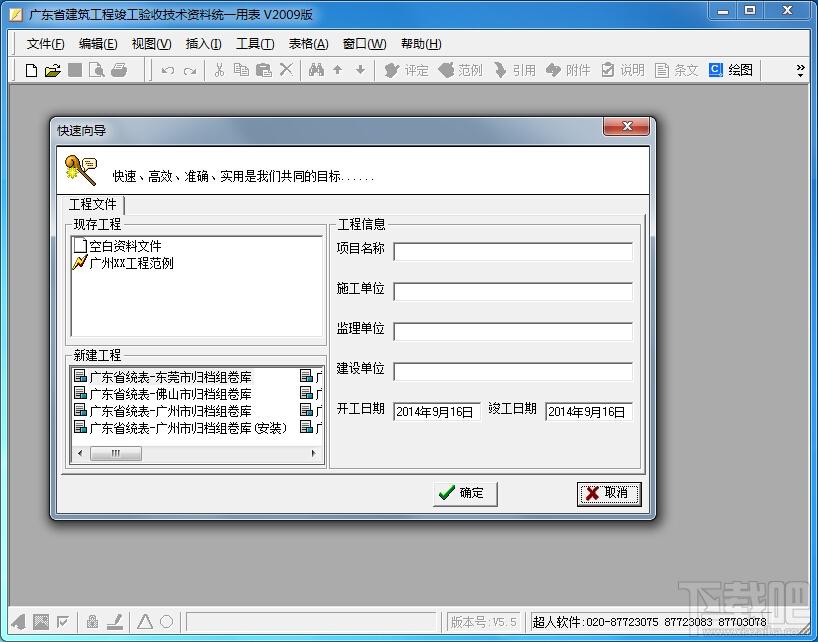Click the print icon in toolbar
The image size is (818, 642).
(119, 70)
